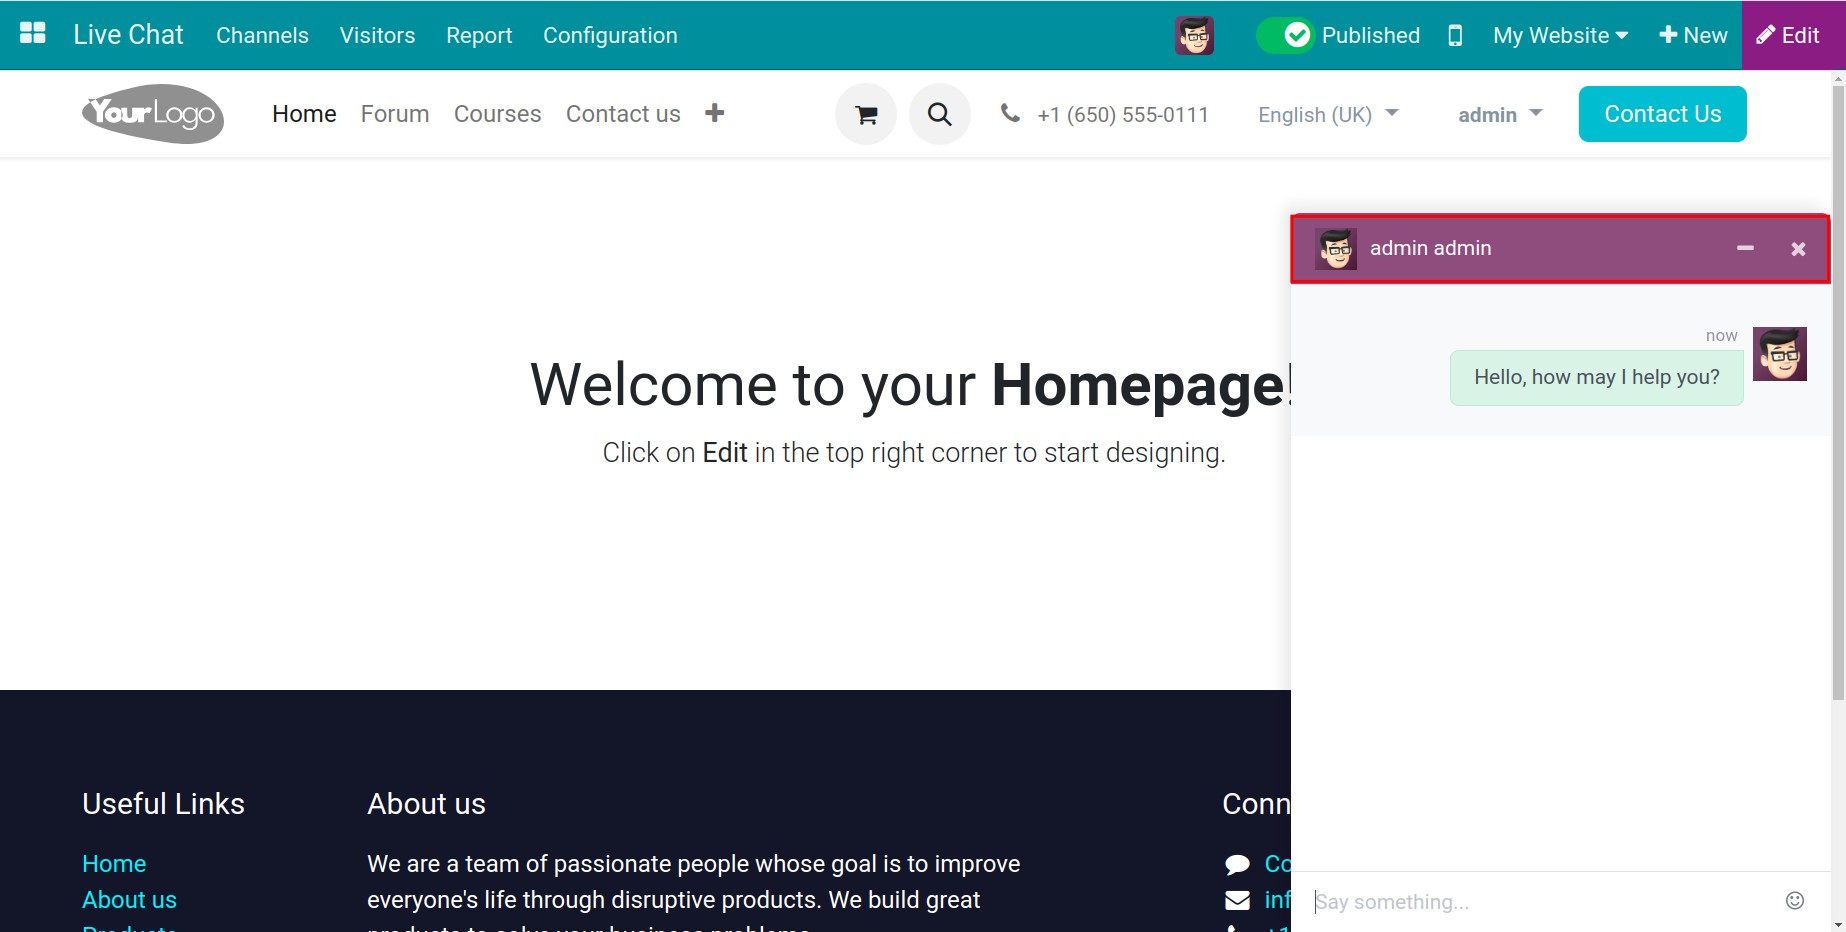Click the plus icon after Contact us

tap(714, 113)
